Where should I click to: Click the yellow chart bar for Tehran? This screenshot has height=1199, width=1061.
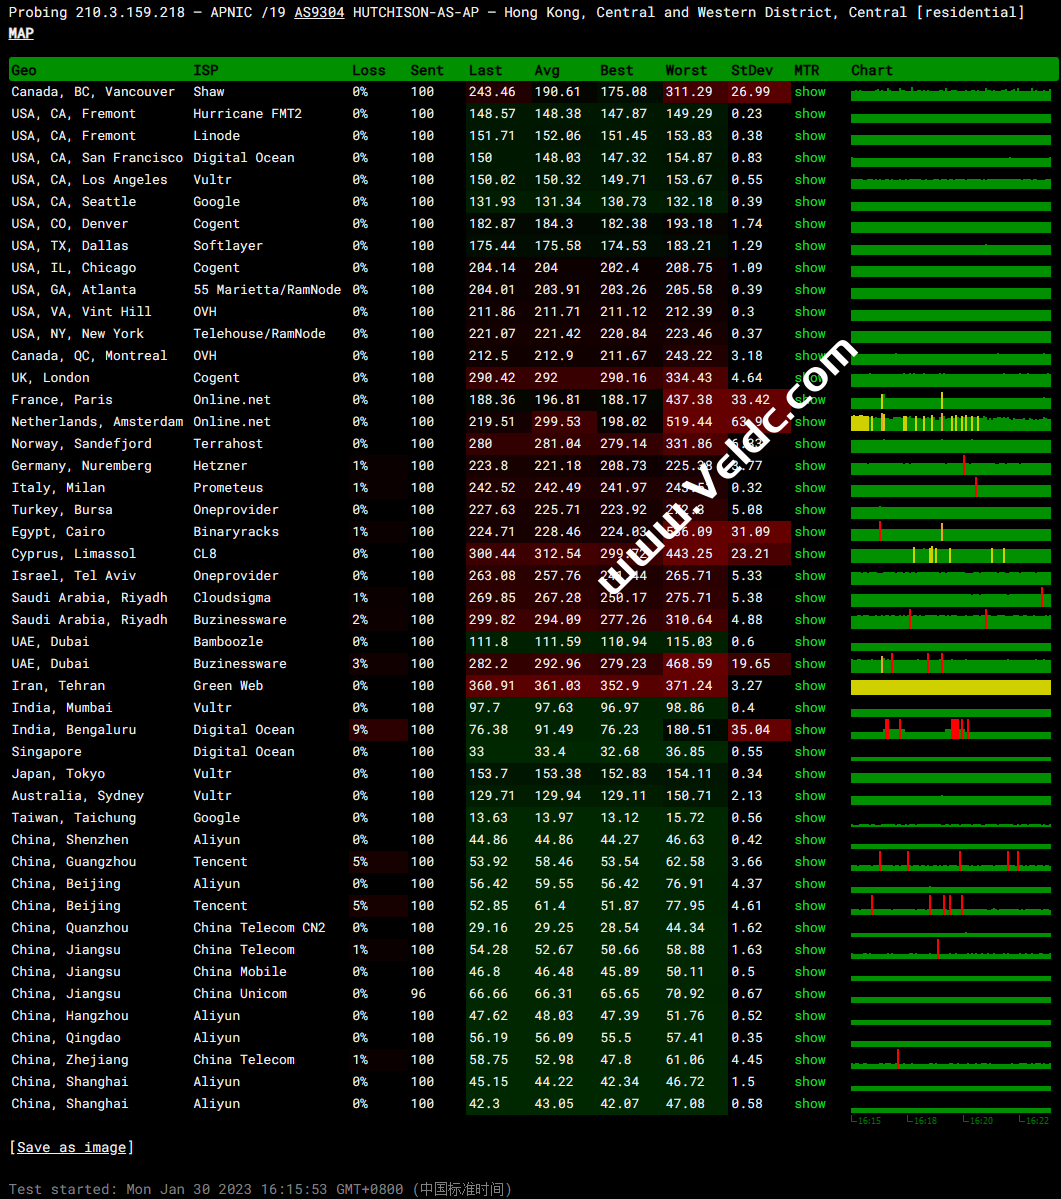(950, 687)
